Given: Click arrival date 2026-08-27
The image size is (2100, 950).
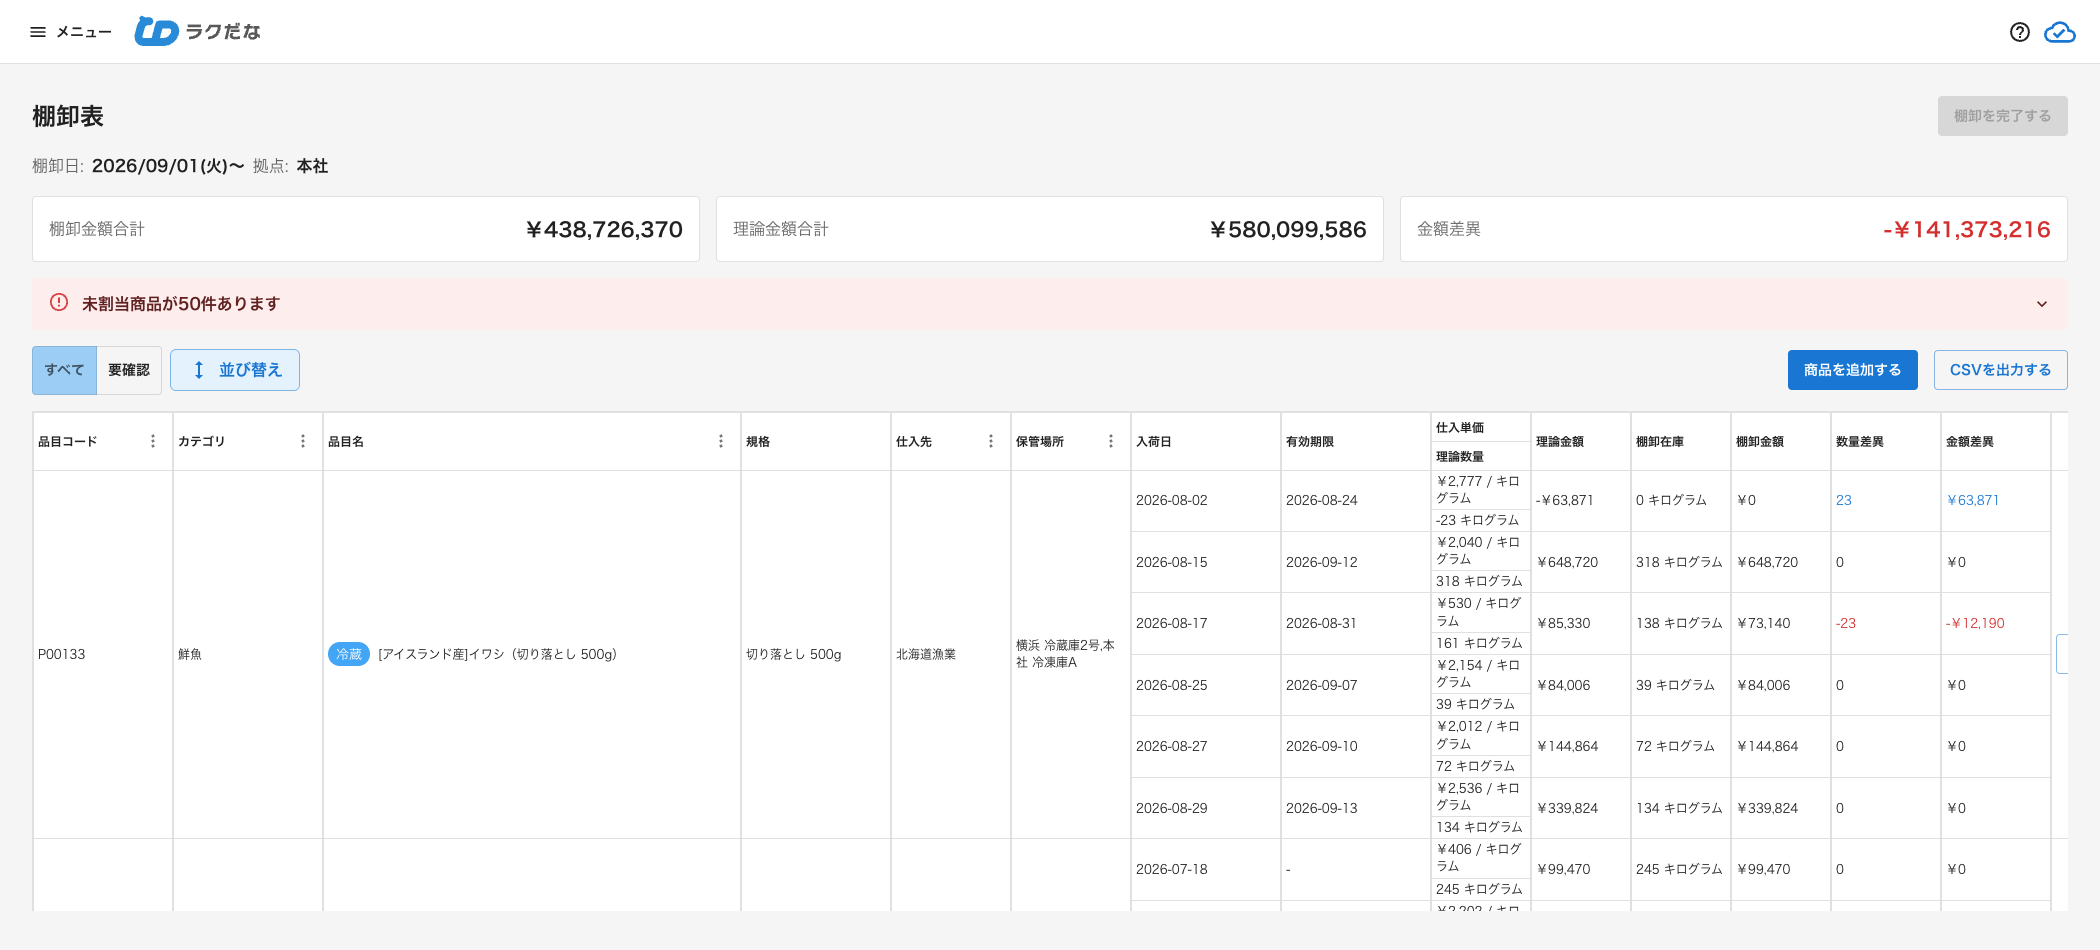Looking at the screenshot, I should point(1172,746).
